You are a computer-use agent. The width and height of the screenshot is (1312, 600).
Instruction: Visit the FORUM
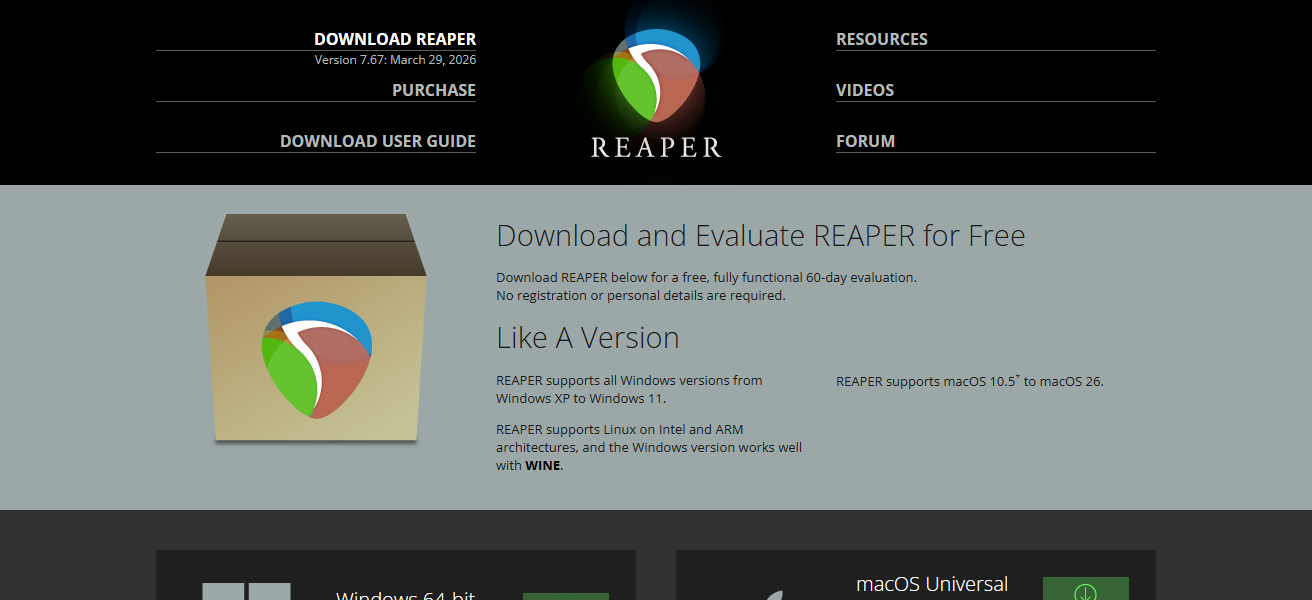865,141
